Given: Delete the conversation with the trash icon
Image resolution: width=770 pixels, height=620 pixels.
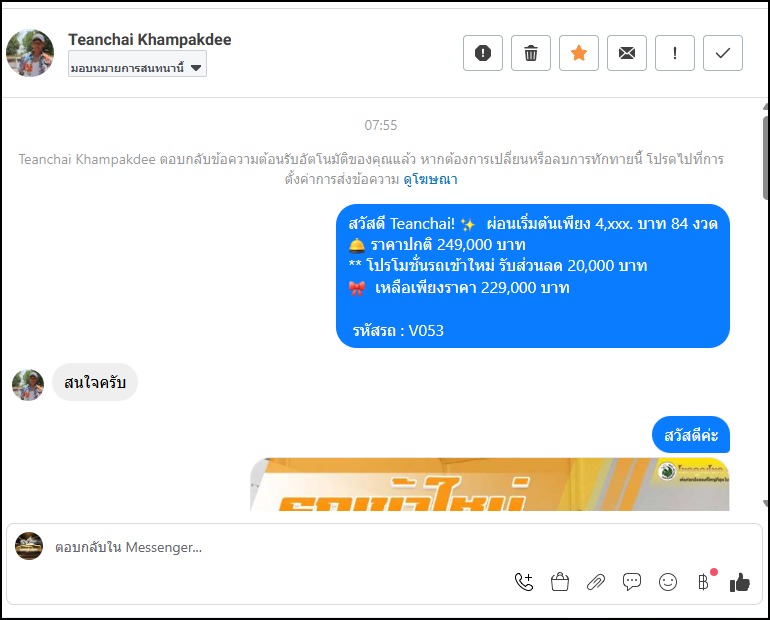Looking at the screenshot, I should click(531, 53).
